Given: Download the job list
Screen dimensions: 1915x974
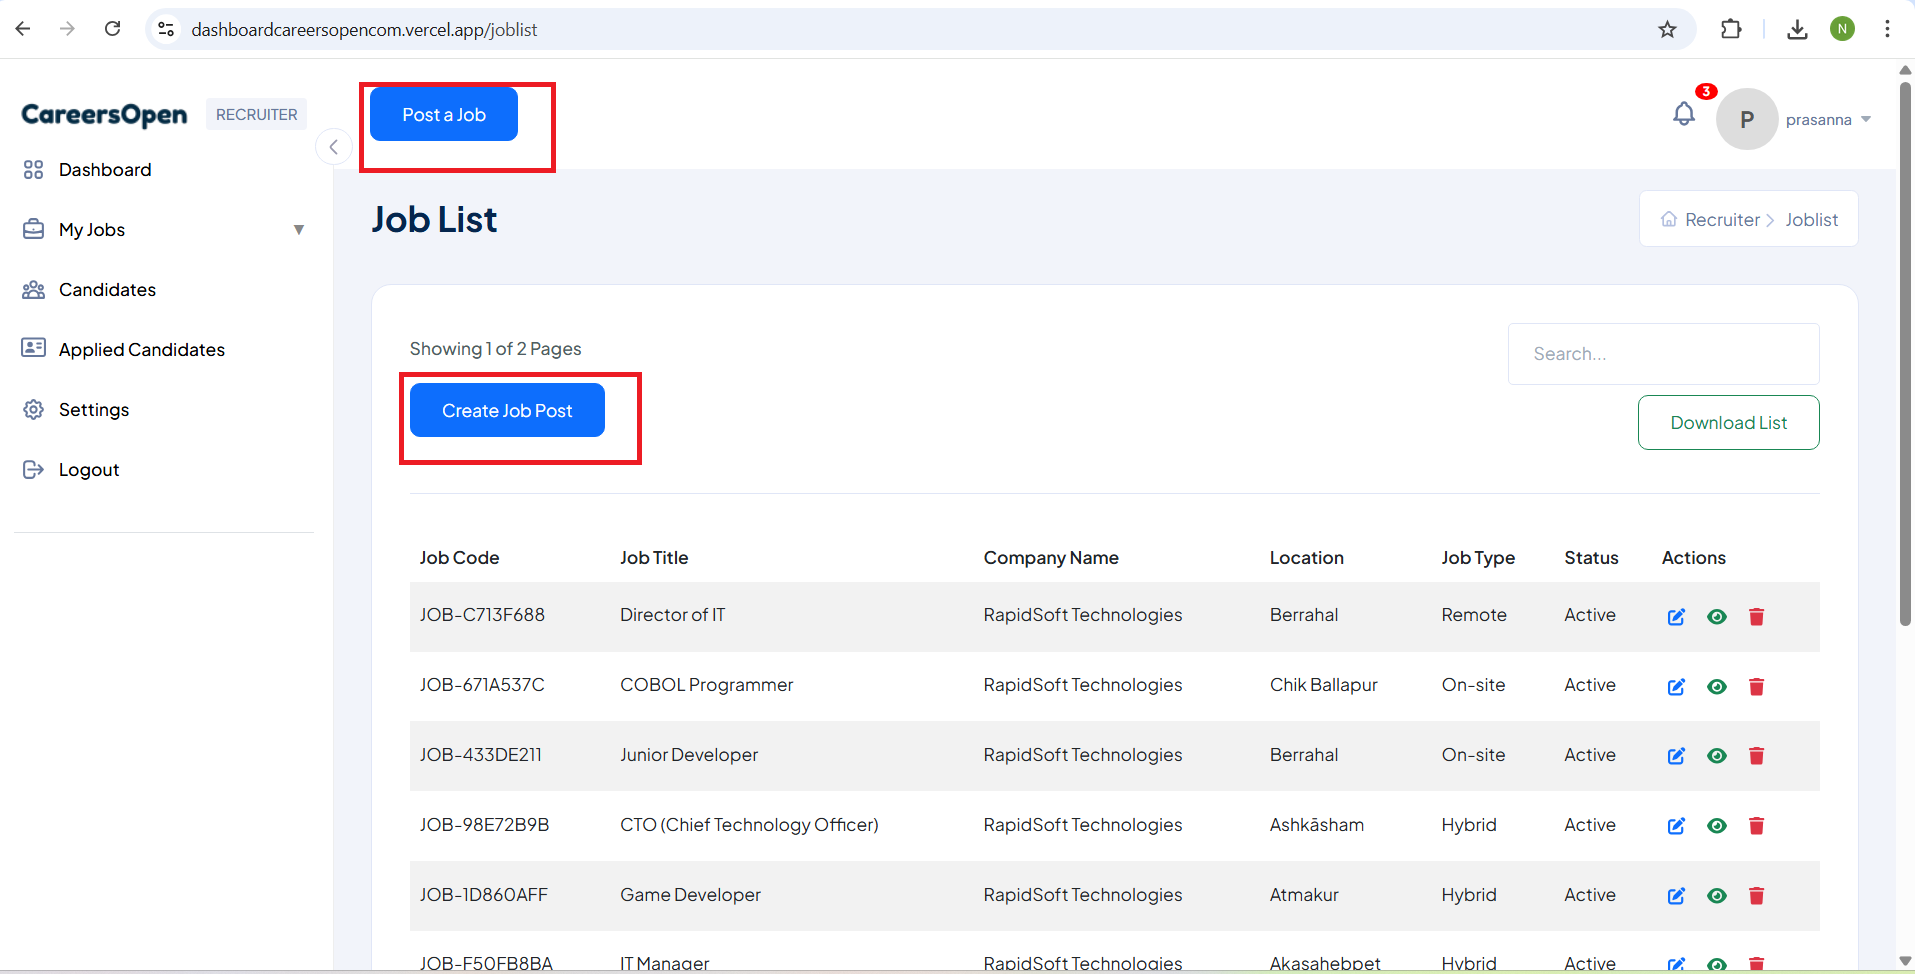Looking at the screenshot, I should 1728,423.
